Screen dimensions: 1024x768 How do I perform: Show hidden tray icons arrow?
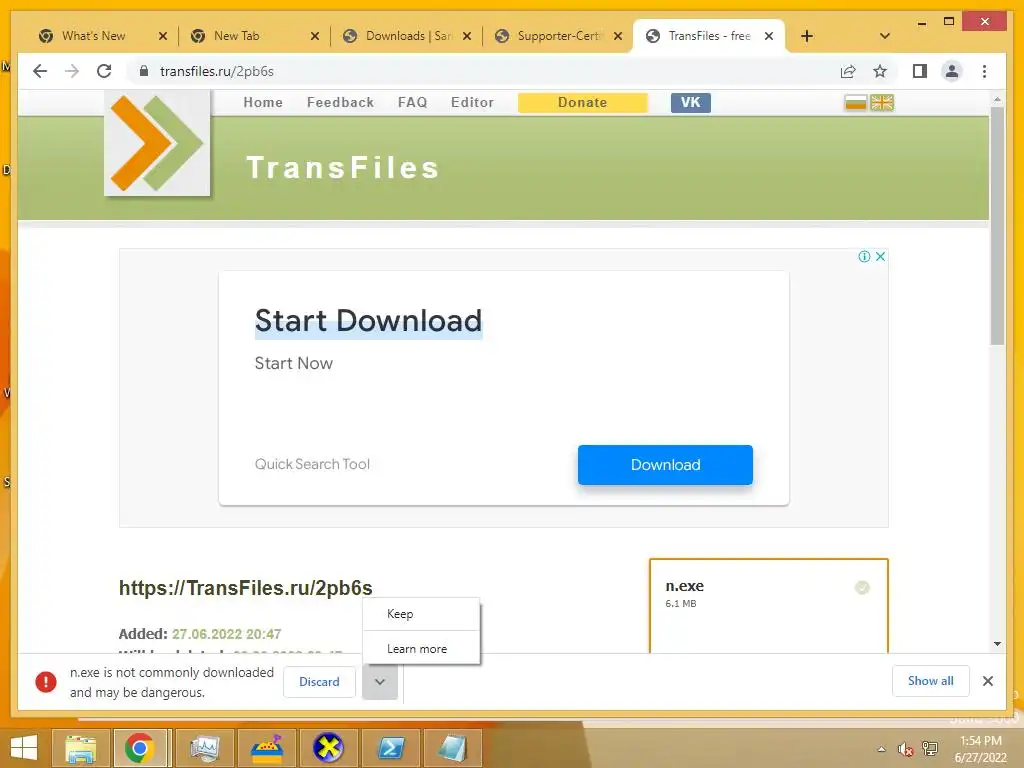tap(882, 749)
